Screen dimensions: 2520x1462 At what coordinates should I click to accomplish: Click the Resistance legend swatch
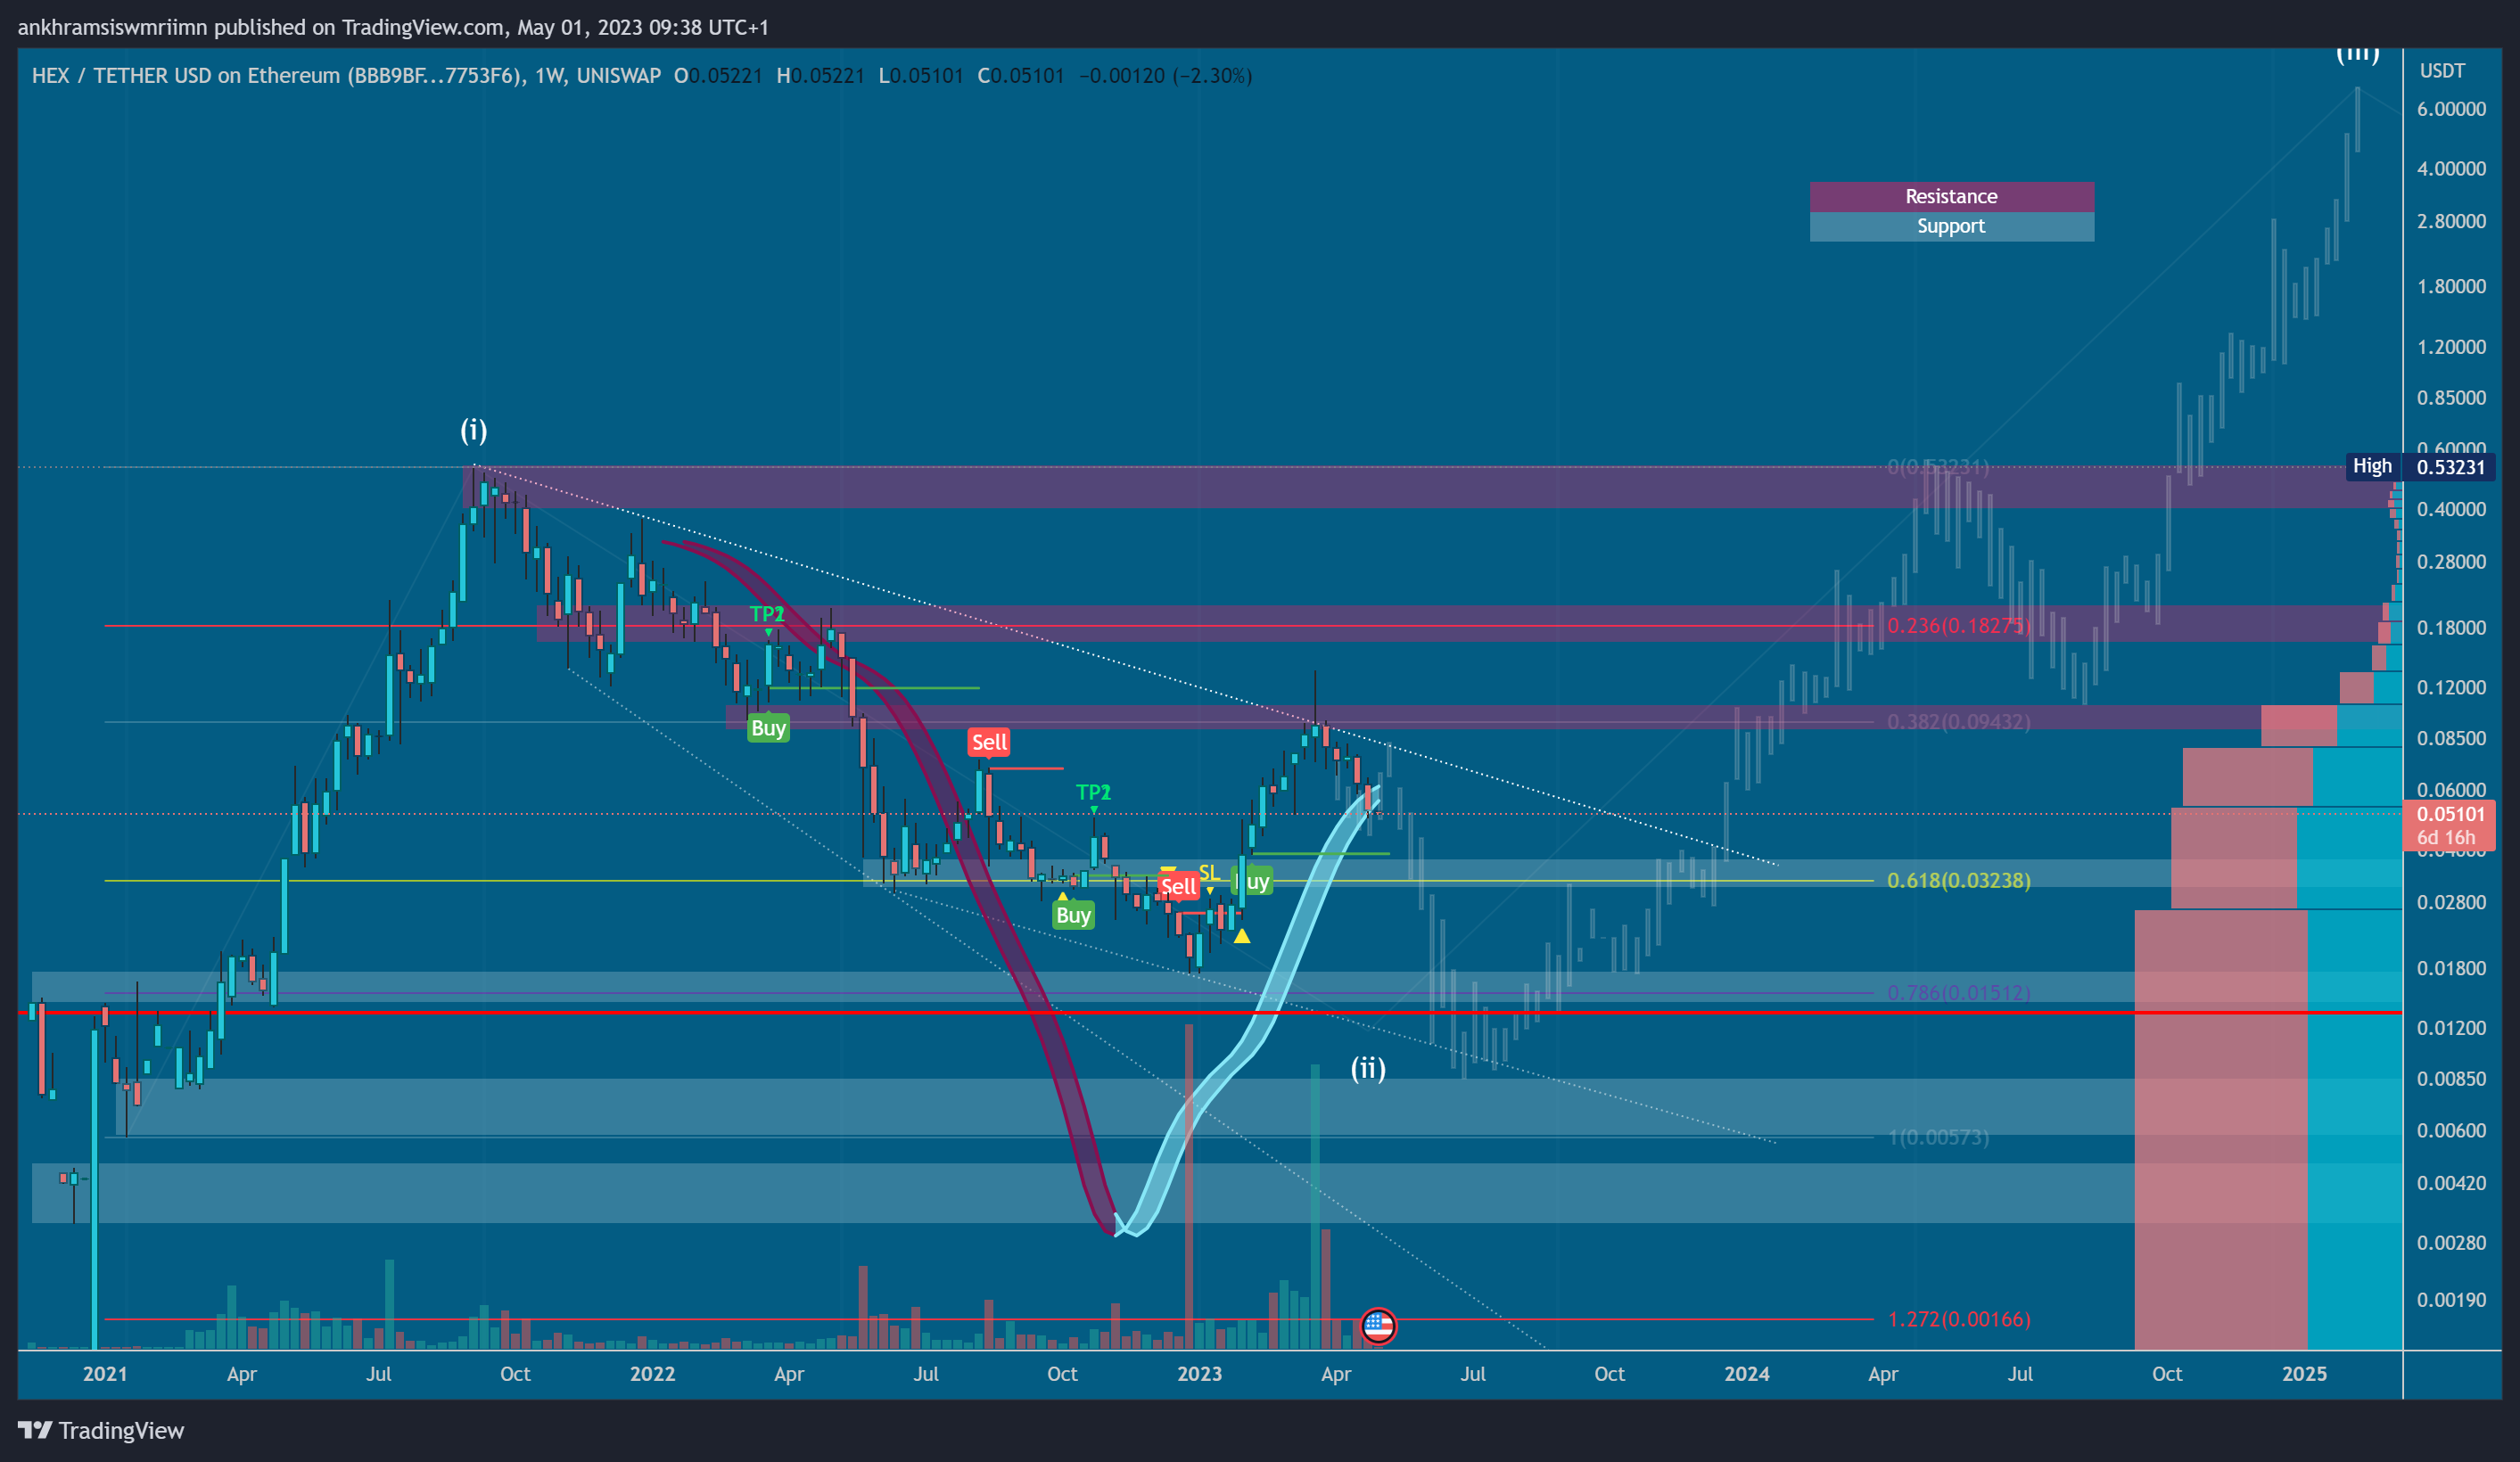(1951, 196)
